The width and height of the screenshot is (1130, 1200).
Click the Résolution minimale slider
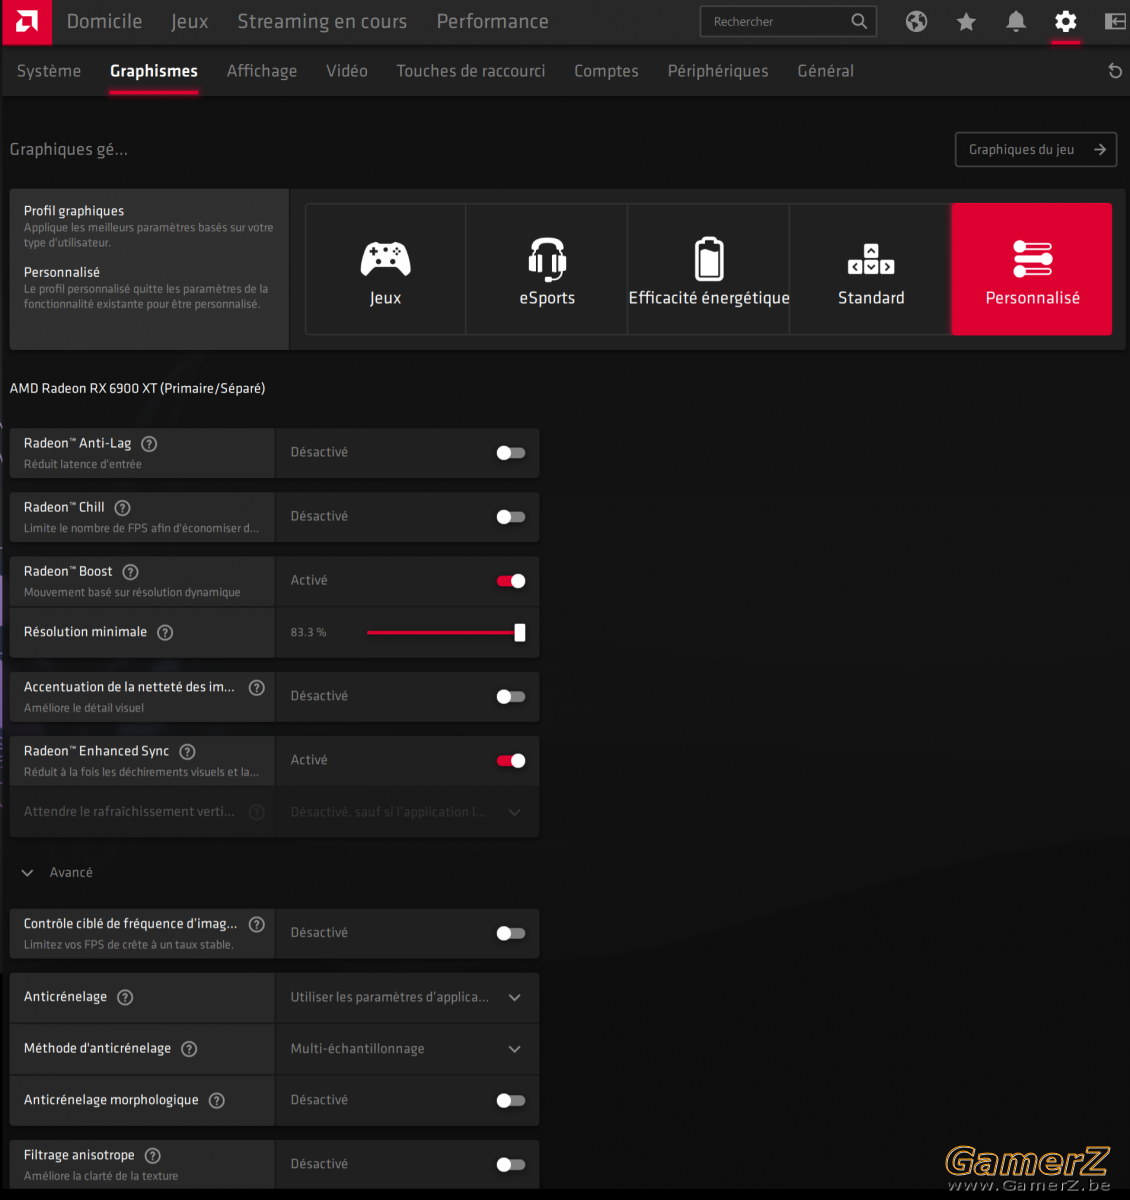tap(446, 633)
